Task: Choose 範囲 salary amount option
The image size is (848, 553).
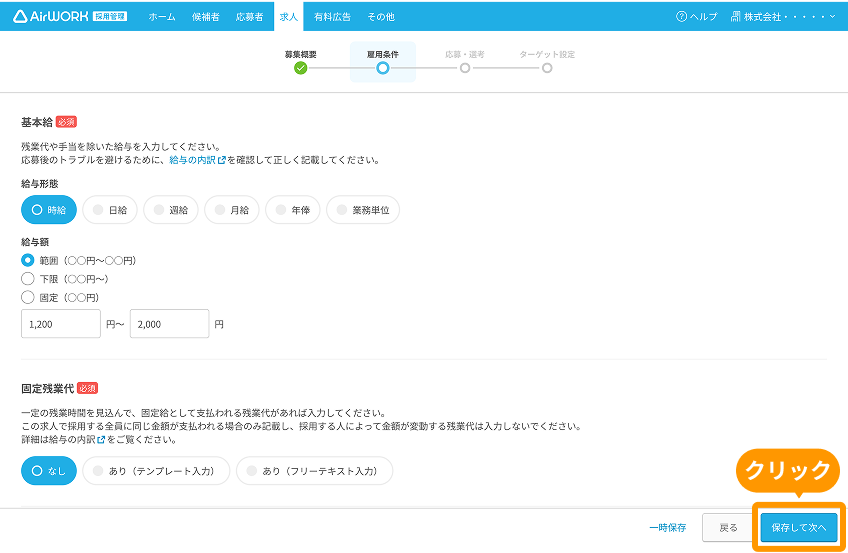Action: pos(28,261)
